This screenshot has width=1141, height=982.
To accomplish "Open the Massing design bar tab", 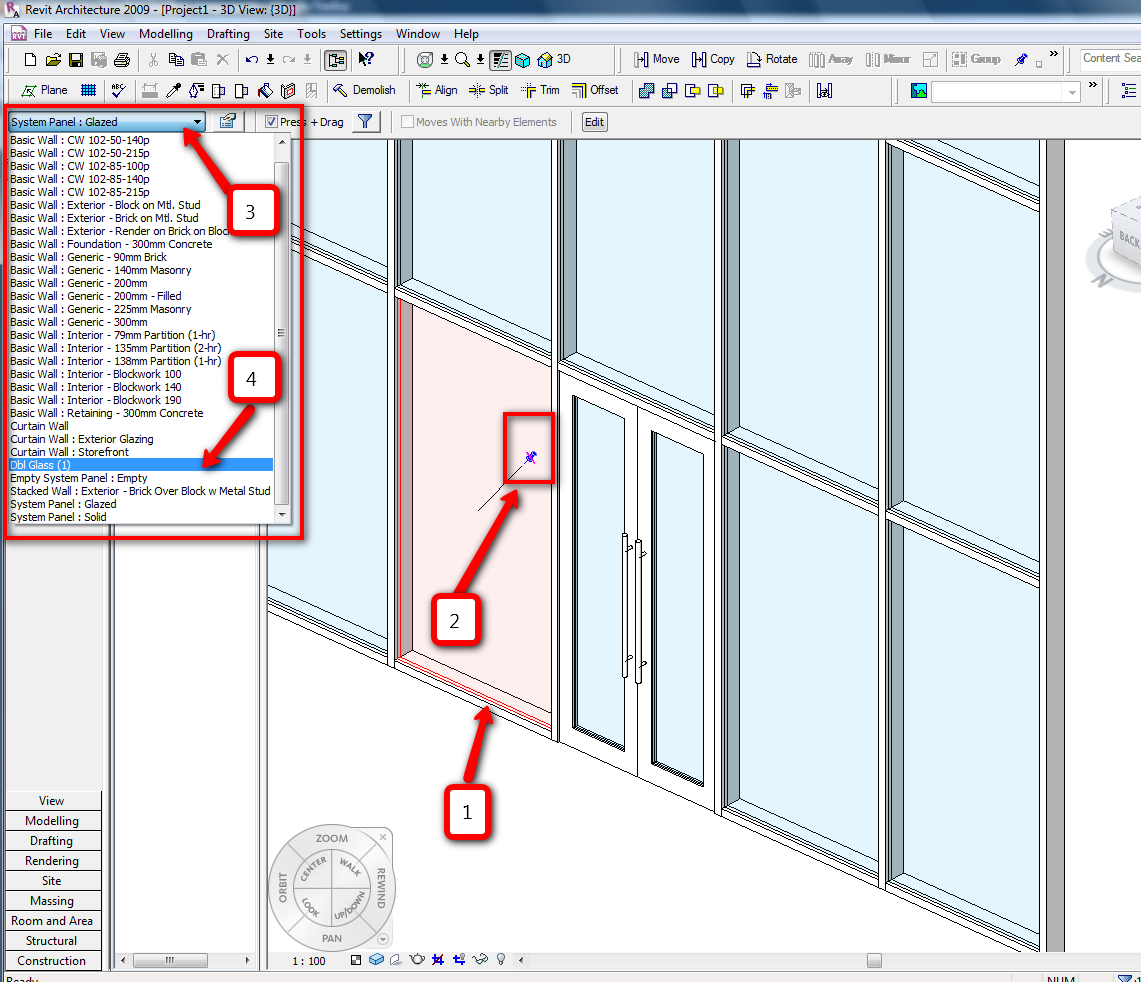I will click(52, 900).
